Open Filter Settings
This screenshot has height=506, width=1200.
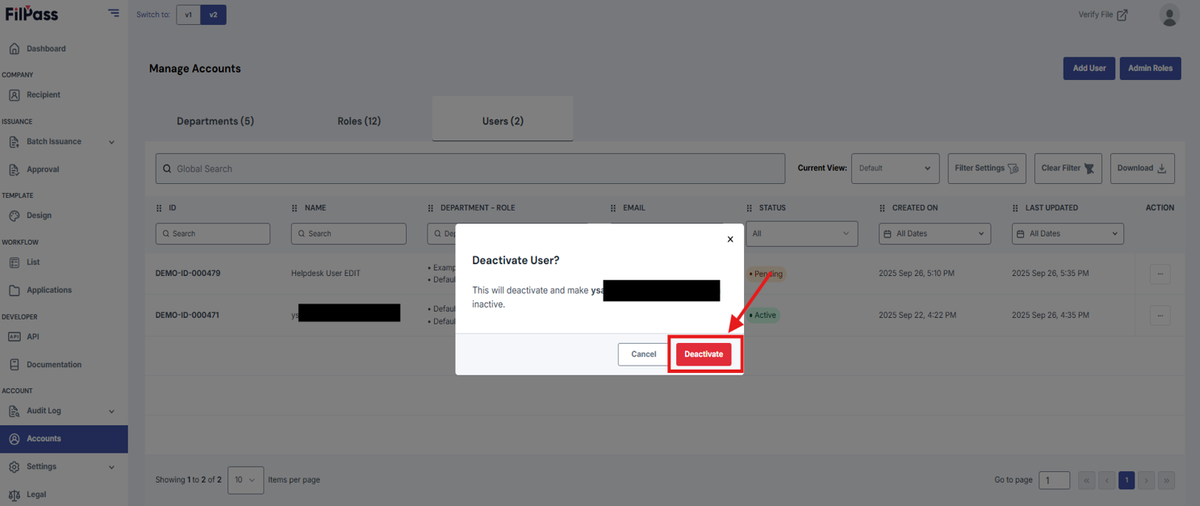coord(987,168)
